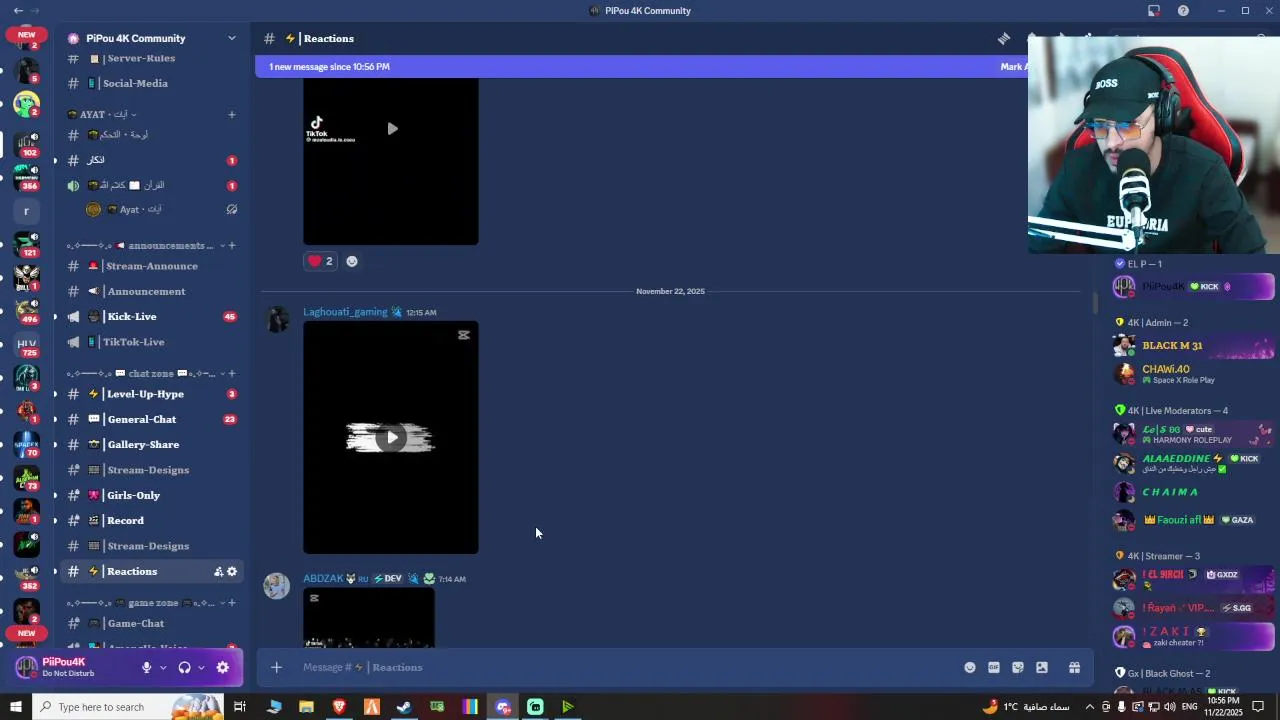
Task: Open the server labeled r
Action: [x=27, y=211]
